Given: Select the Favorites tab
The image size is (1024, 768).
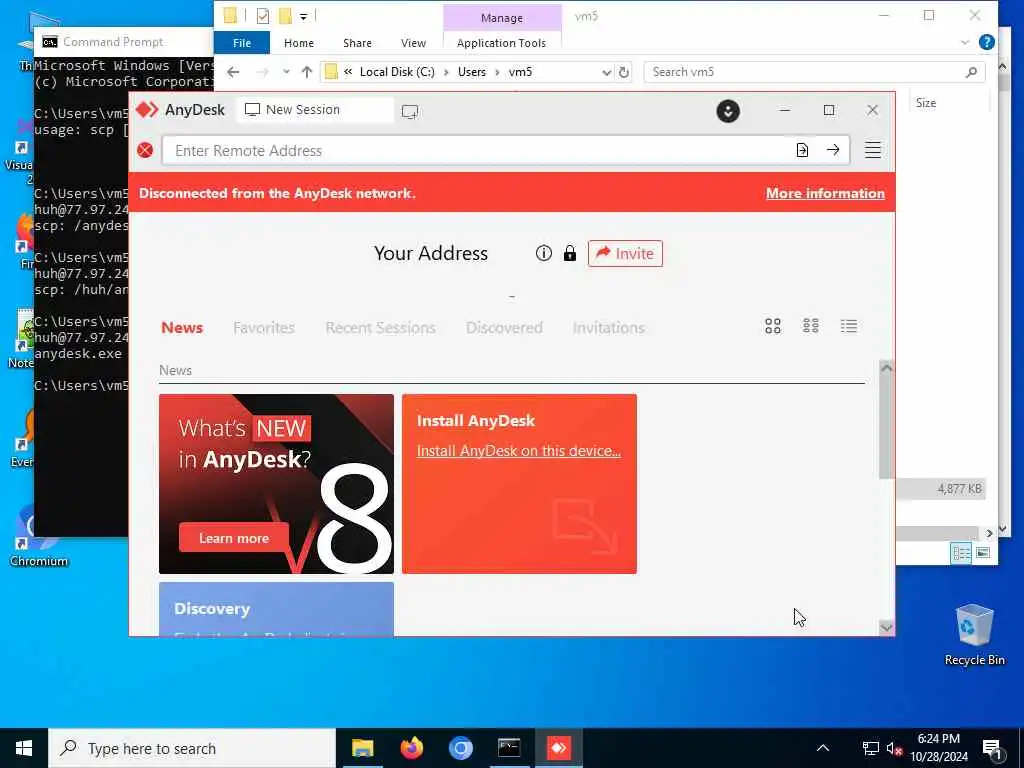Looking at the screenshot, I should [264, 327].
